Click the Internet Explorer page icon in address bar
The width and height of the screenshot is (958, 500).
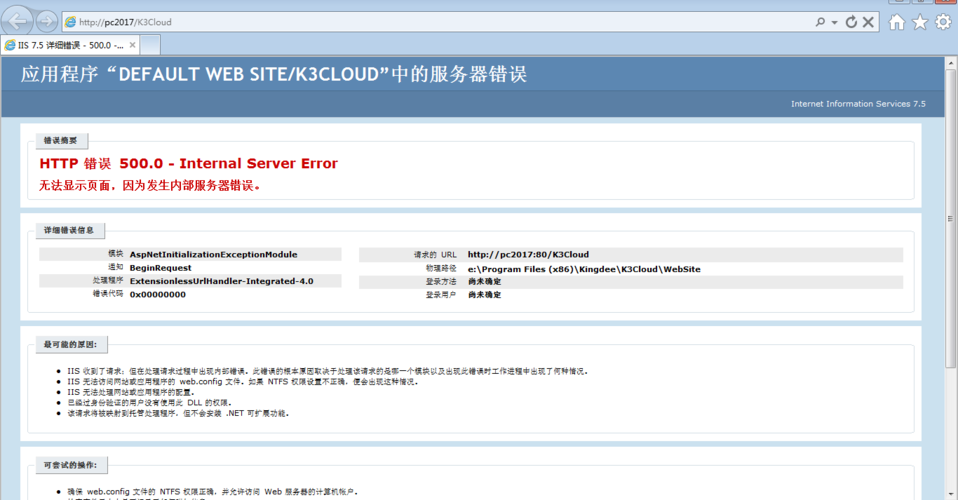click(x=71, y=22)
